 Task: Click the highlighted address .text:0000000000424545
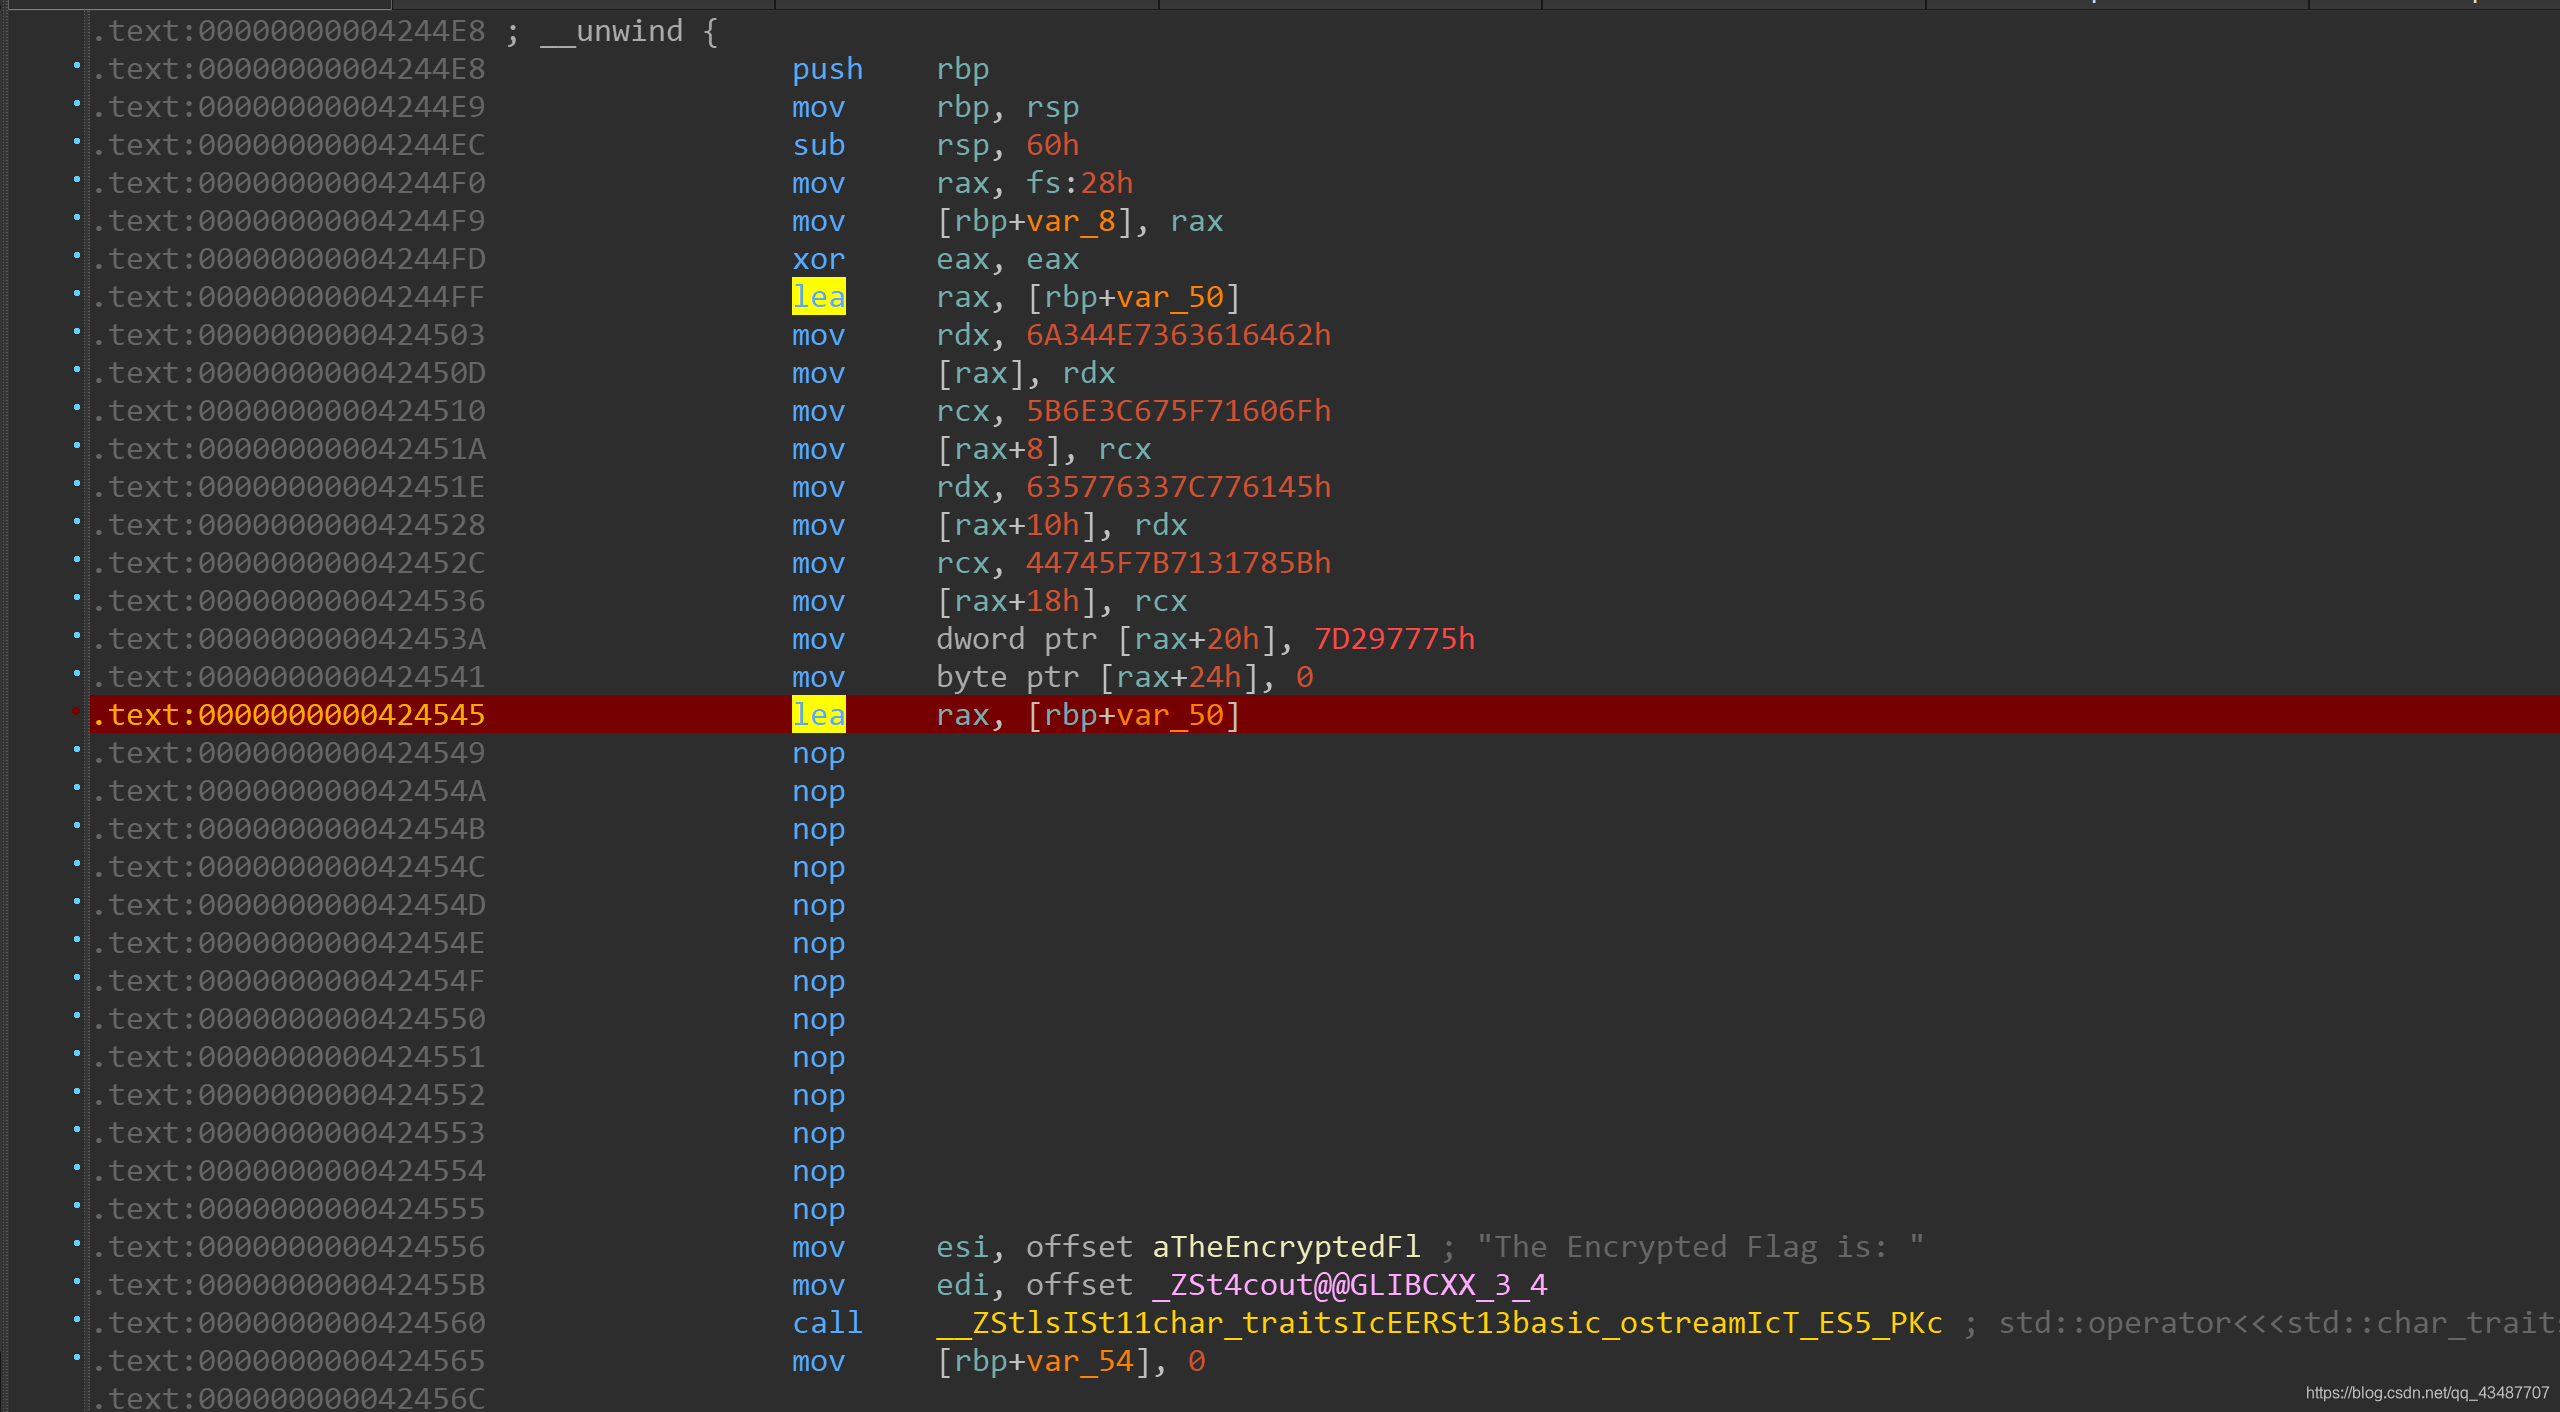(289, 715)
